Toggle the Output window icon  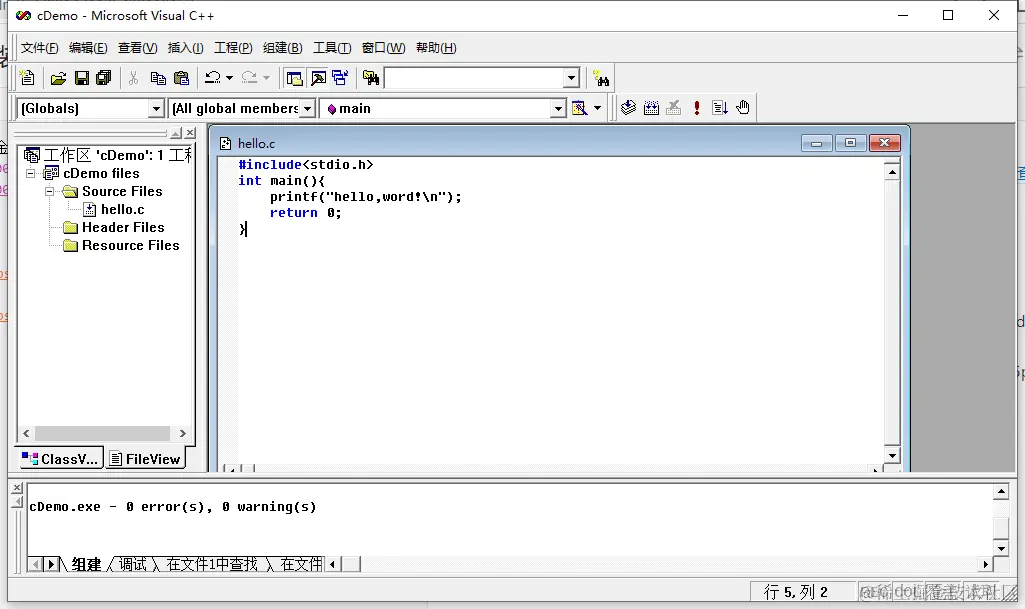coord(318,78)
